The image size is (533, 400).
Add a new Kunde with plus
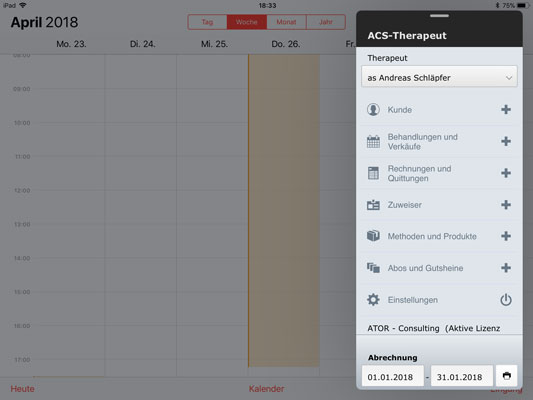(x=506, y=109)
